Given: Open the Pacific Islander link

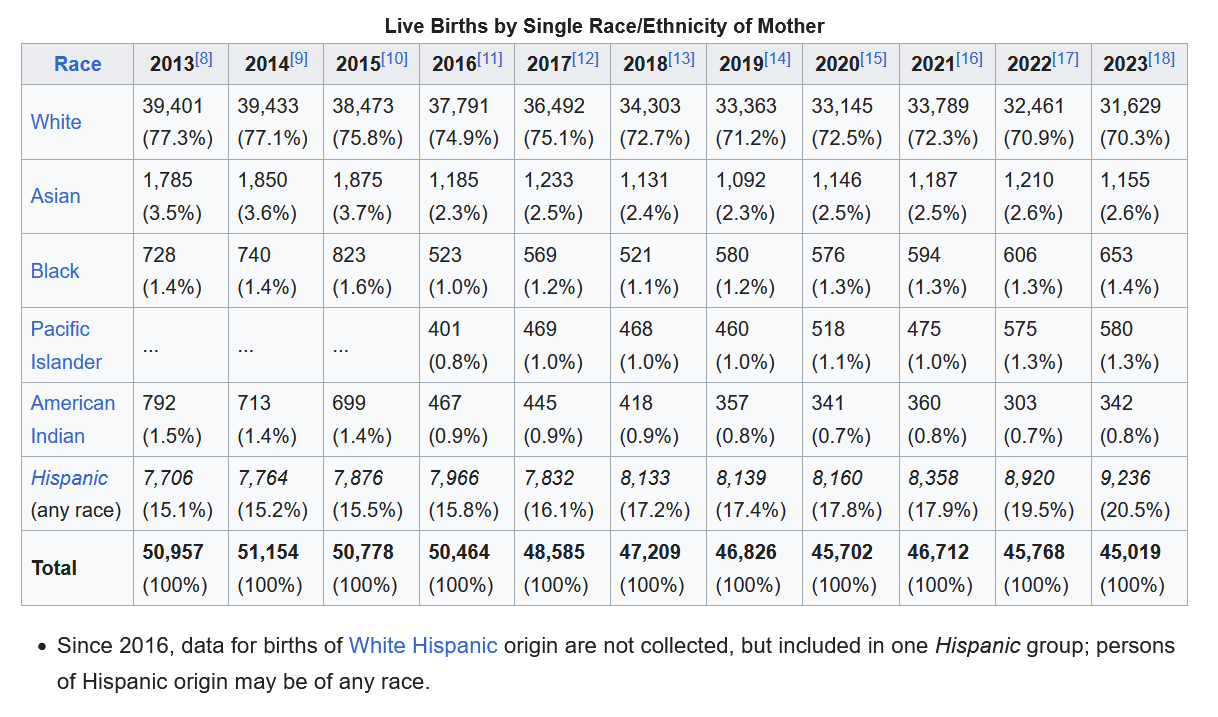Looking at the screenshot, I should coord(66,345).
